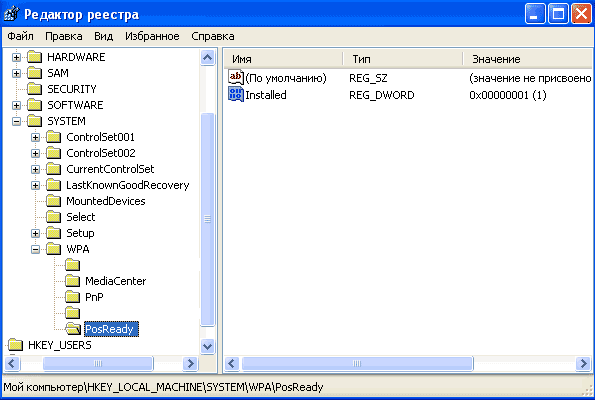Viewport: 595px width, 400px height.
Task: Click the DWORD icon for Installed
Action: point(236,94)
